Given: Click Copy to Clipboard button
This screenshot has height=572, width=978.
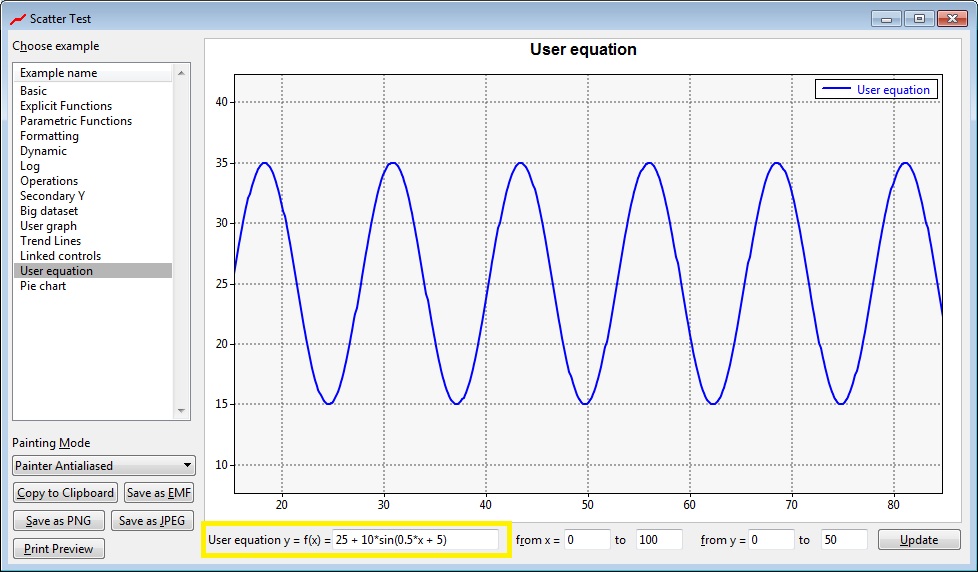Looking at the screenshot, I should point(65,493).
